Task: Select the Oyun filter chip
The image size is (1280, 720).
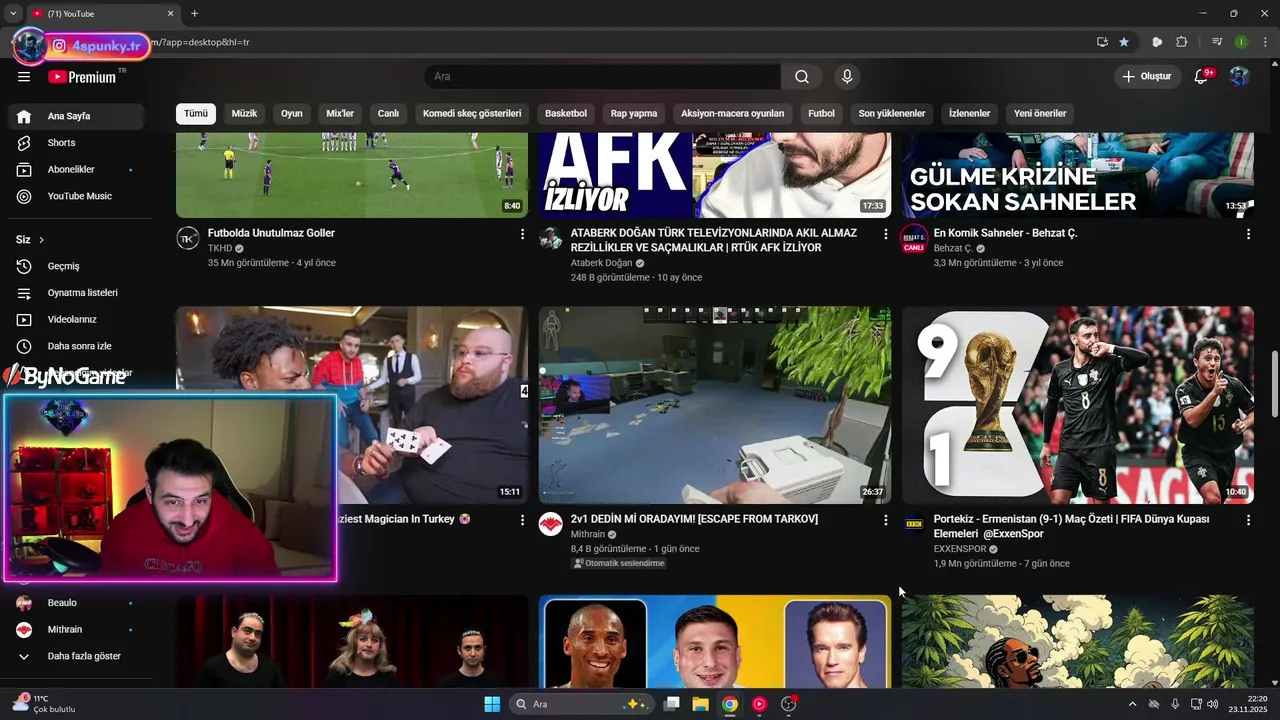Action: (291, 113)
